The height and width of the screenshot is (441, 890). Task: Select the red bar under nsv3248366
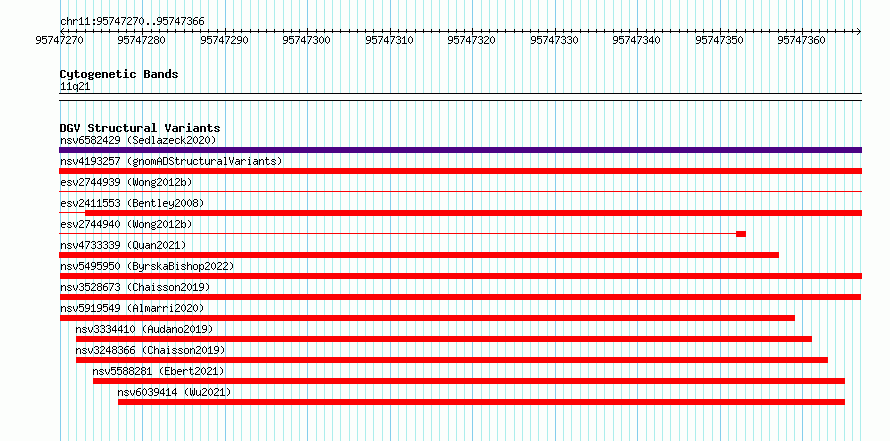tap(452, 360)
